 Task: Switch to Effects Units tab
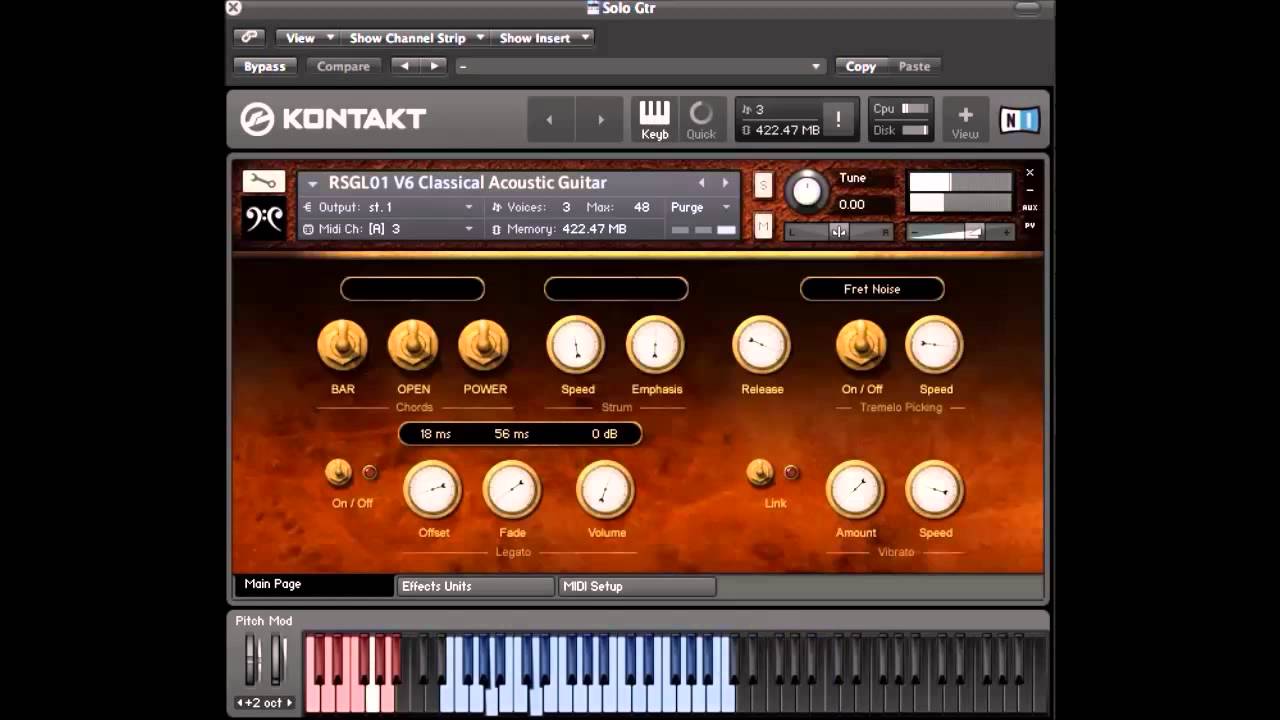(475, 586)
